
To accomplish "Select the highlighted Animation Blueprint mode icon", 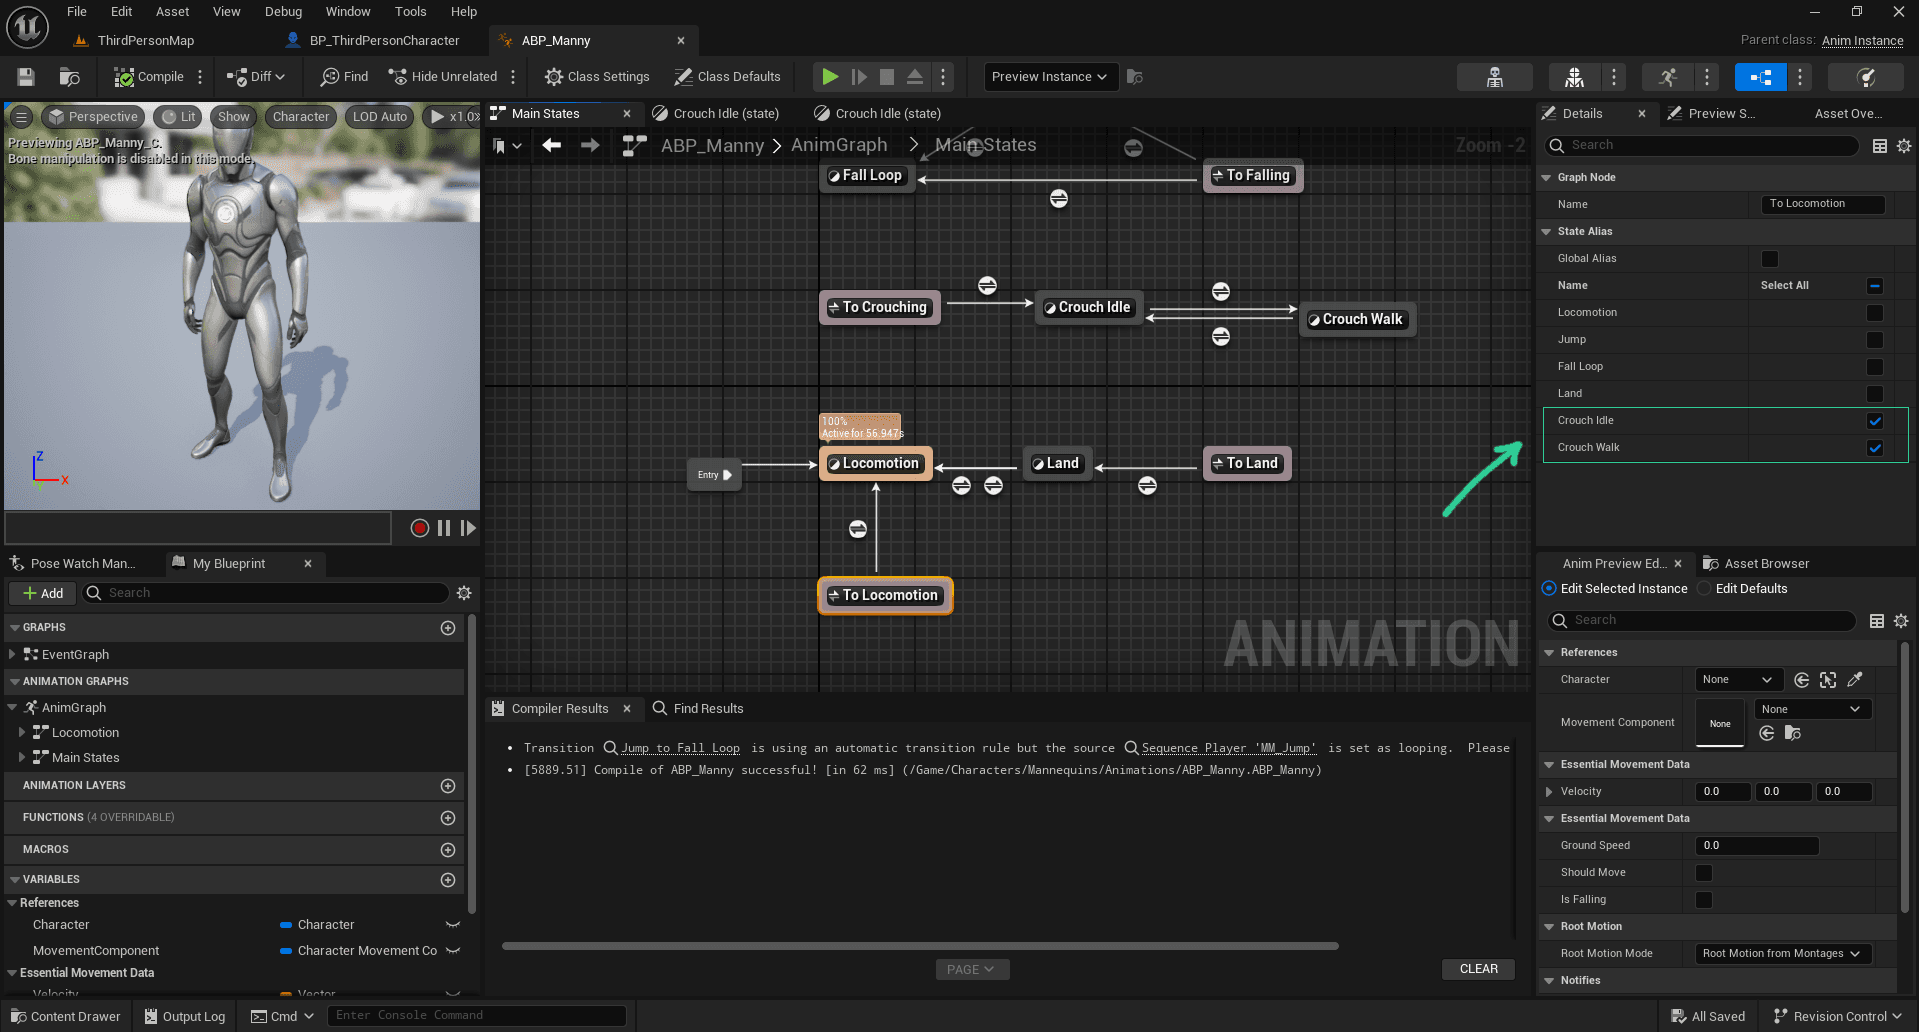I will coord(1761,77).
